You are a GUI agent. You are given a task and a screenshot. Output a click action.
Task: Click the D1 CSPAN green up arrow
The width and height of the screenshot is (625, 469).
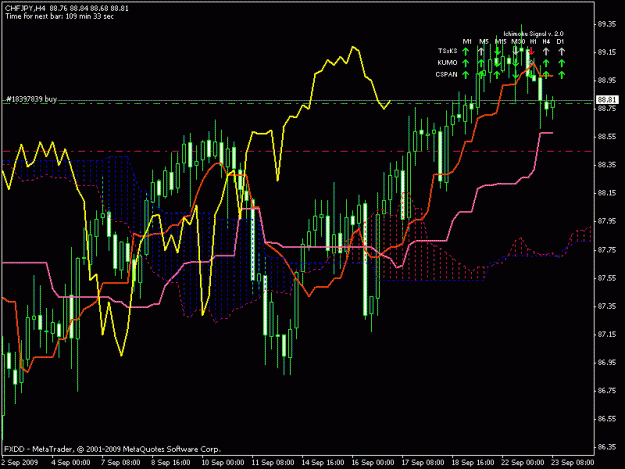point(562,75)
